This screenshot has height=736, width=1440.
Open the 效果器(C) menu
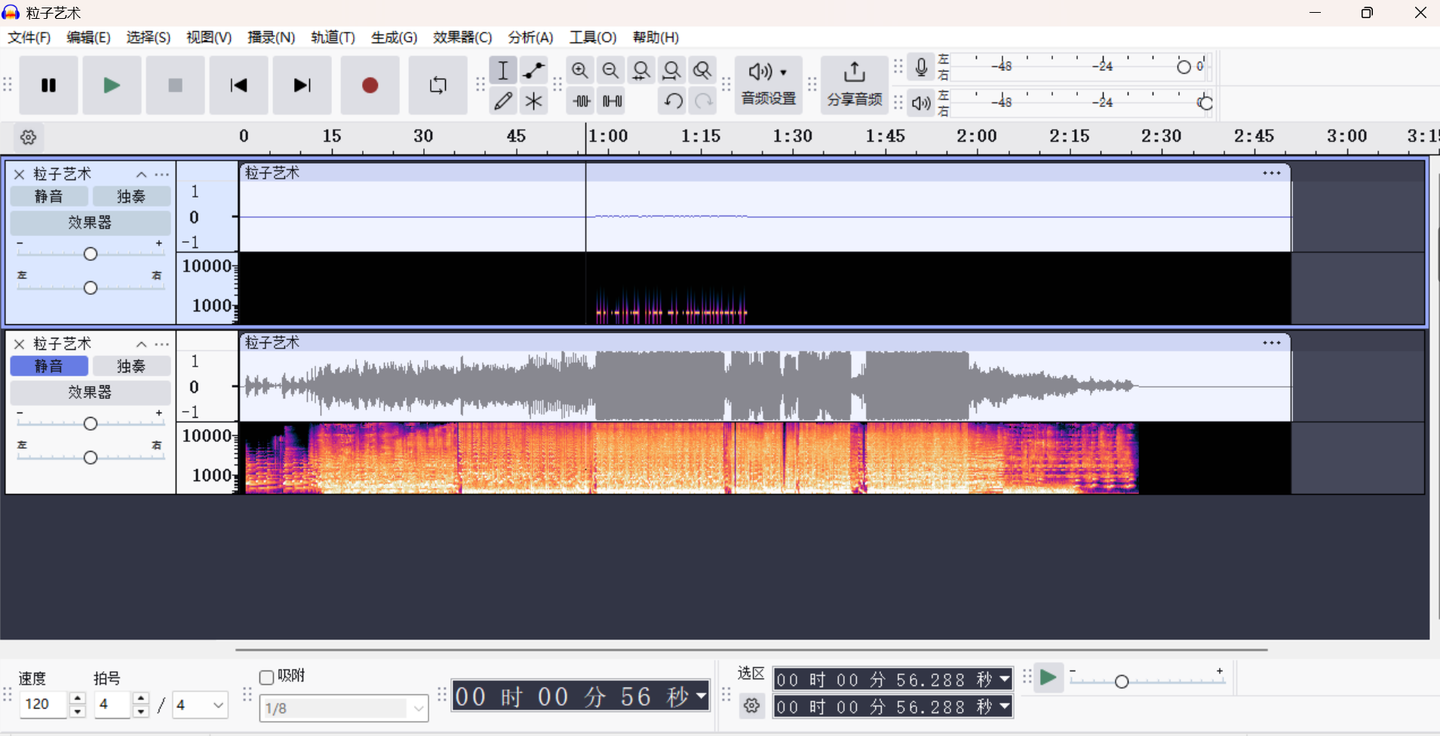[x=462, y=37]
